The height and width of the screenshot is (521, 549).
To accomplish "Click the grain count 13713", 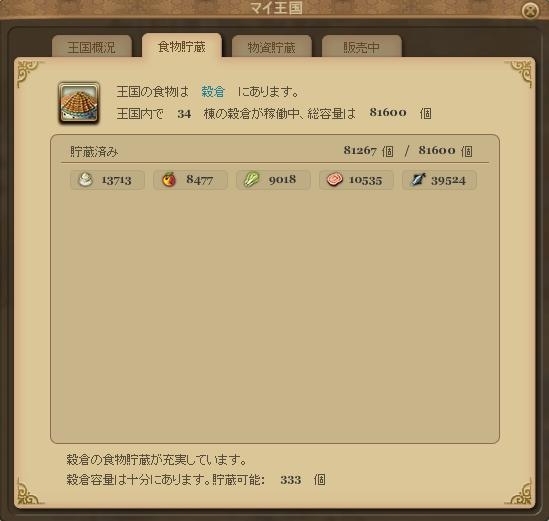I will (116, 180).
